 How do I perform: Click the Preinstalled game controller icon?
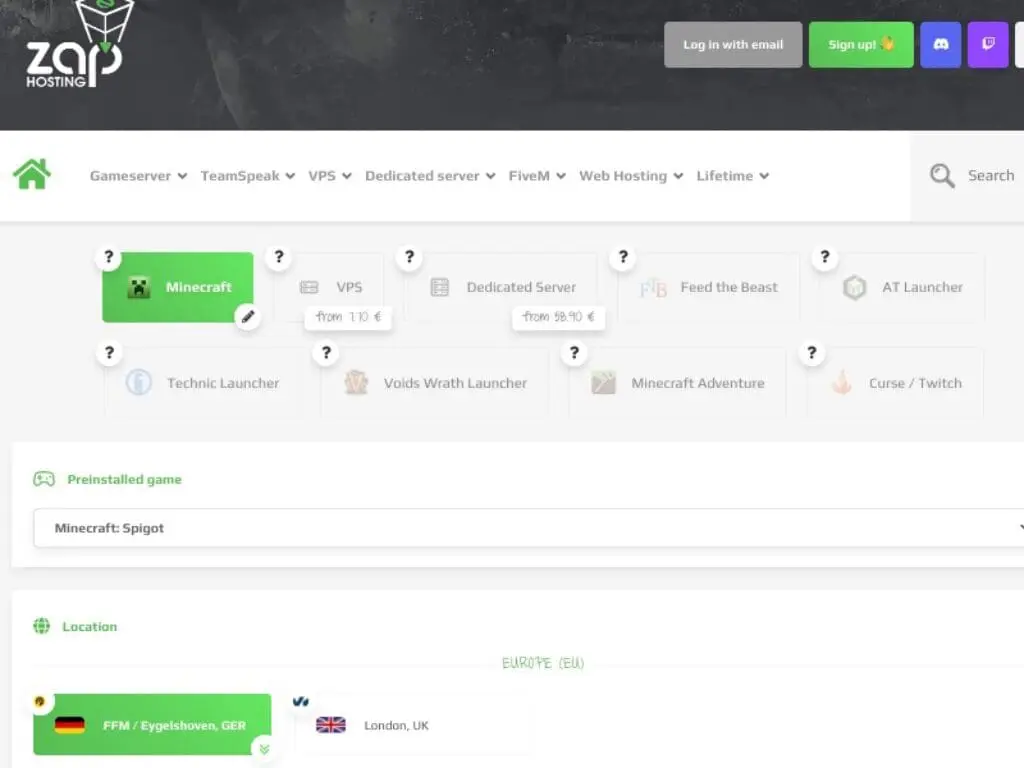[x=44, y=479]
